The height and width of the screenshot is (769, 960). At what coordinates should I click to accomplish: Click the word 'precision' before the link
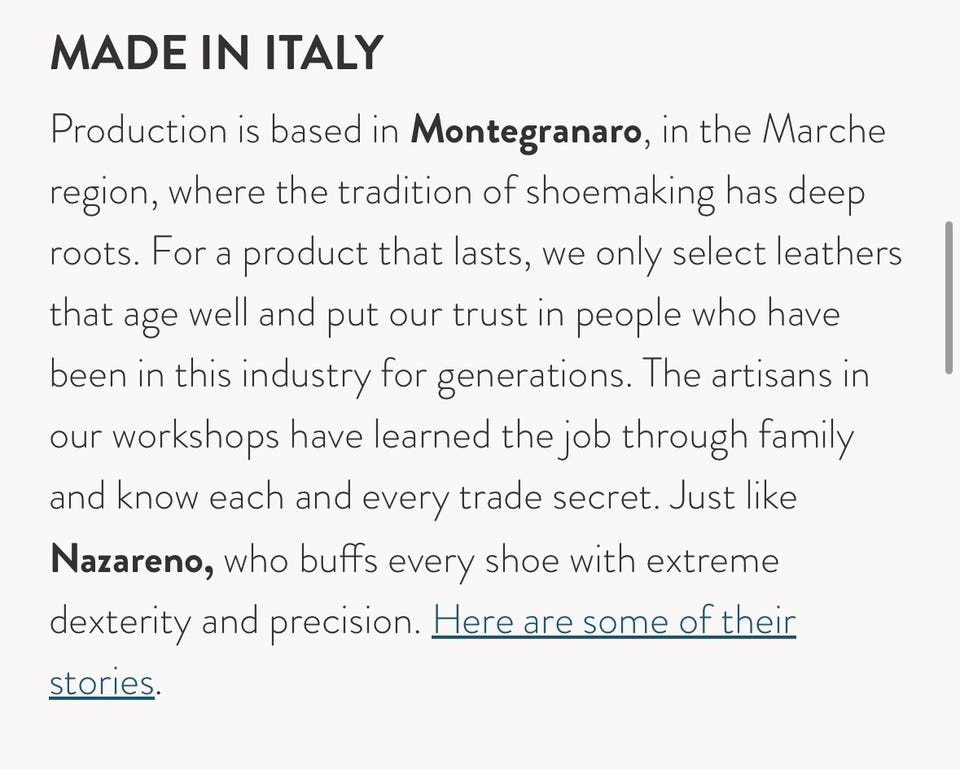click(x=341, y=621)
